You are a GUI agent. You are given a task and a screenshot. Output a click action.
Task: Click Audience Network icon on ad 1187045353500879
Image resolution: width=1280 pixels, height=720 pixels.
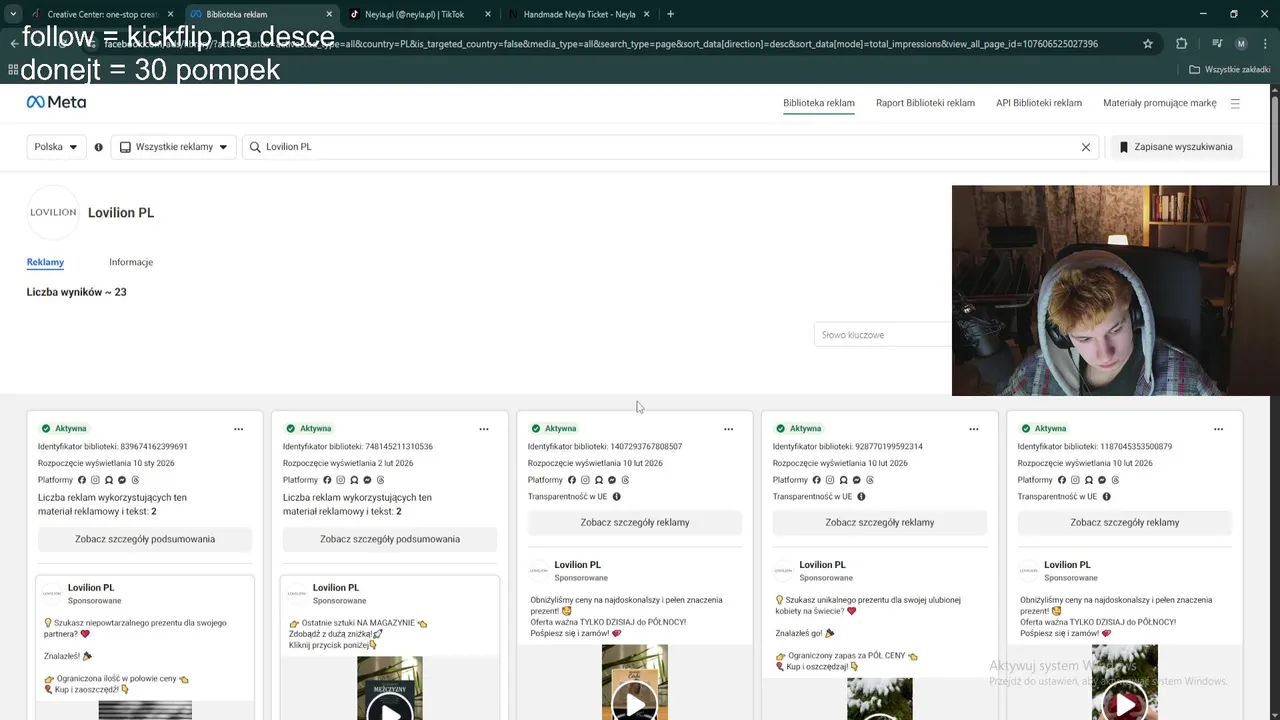pyautogui.click(x=1088, y=480)
